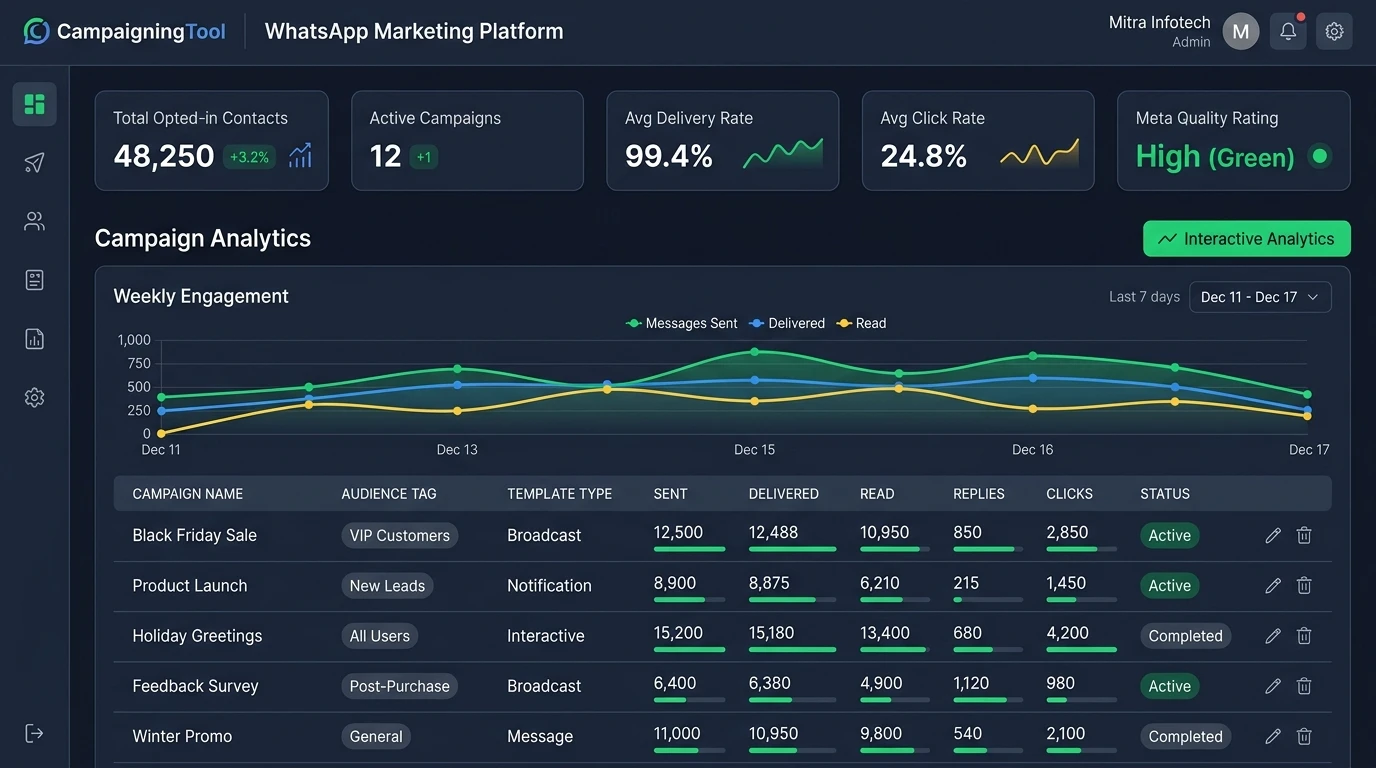Edit the Holiday Greetings campaign
Screen dimensions: 1376x768
click(x=1273, y=636)
